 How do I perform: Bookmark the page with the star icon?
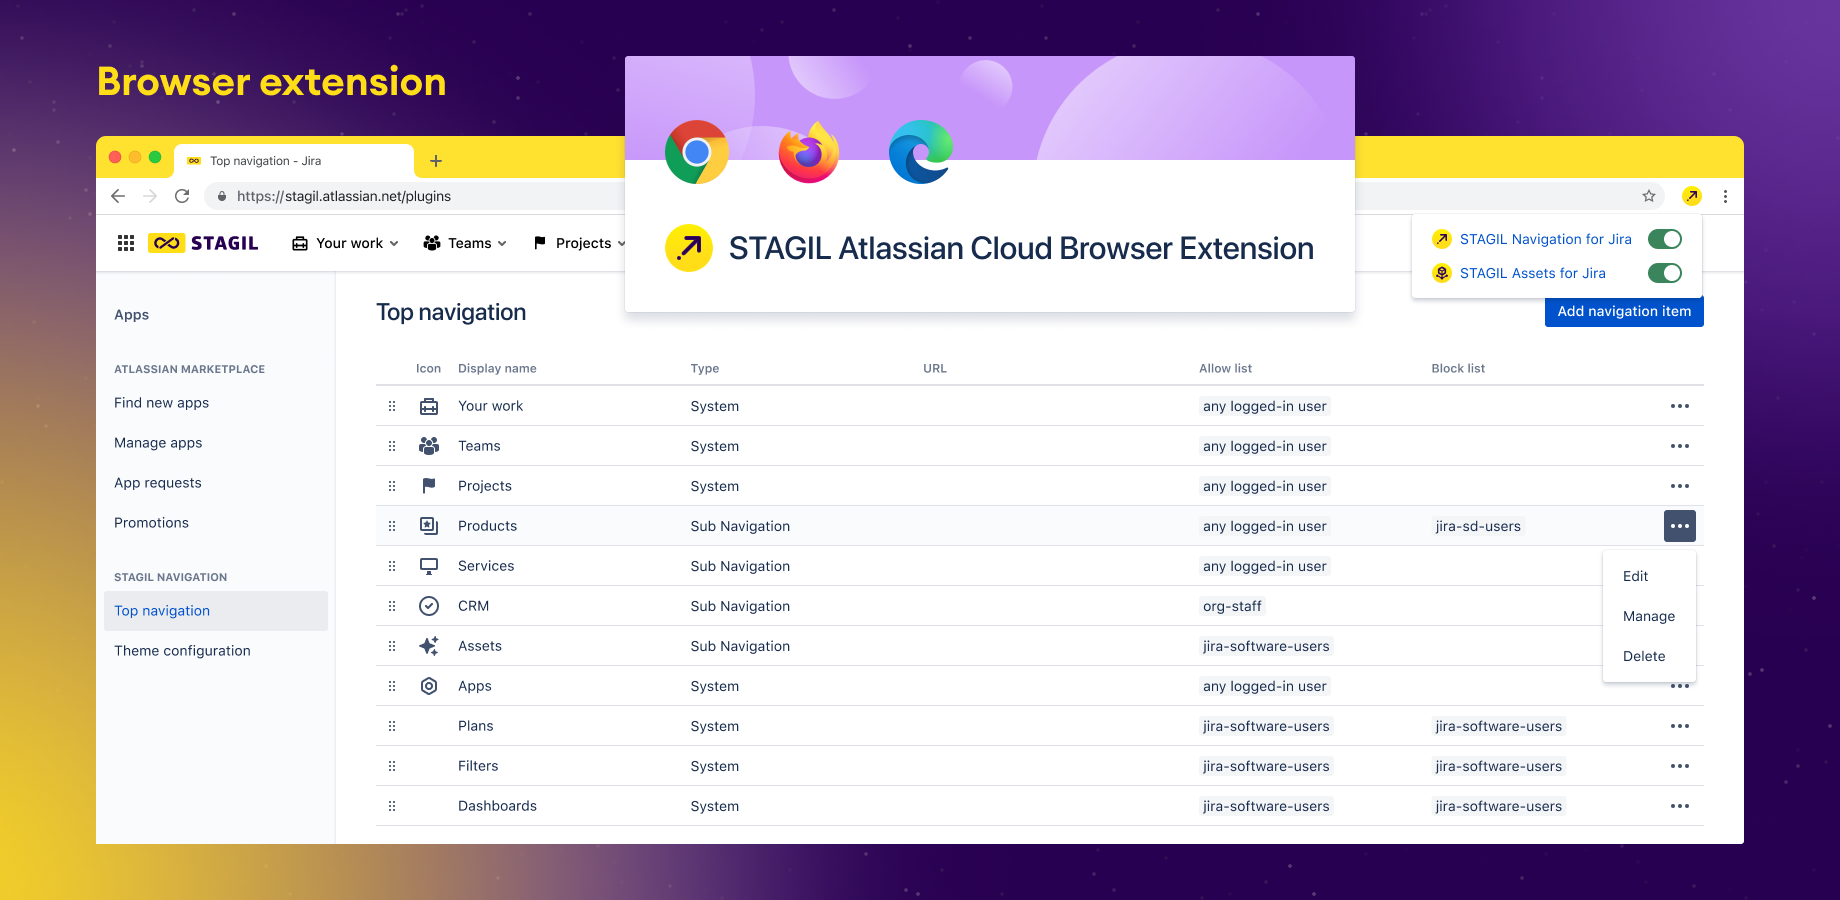click(1649, 196)
